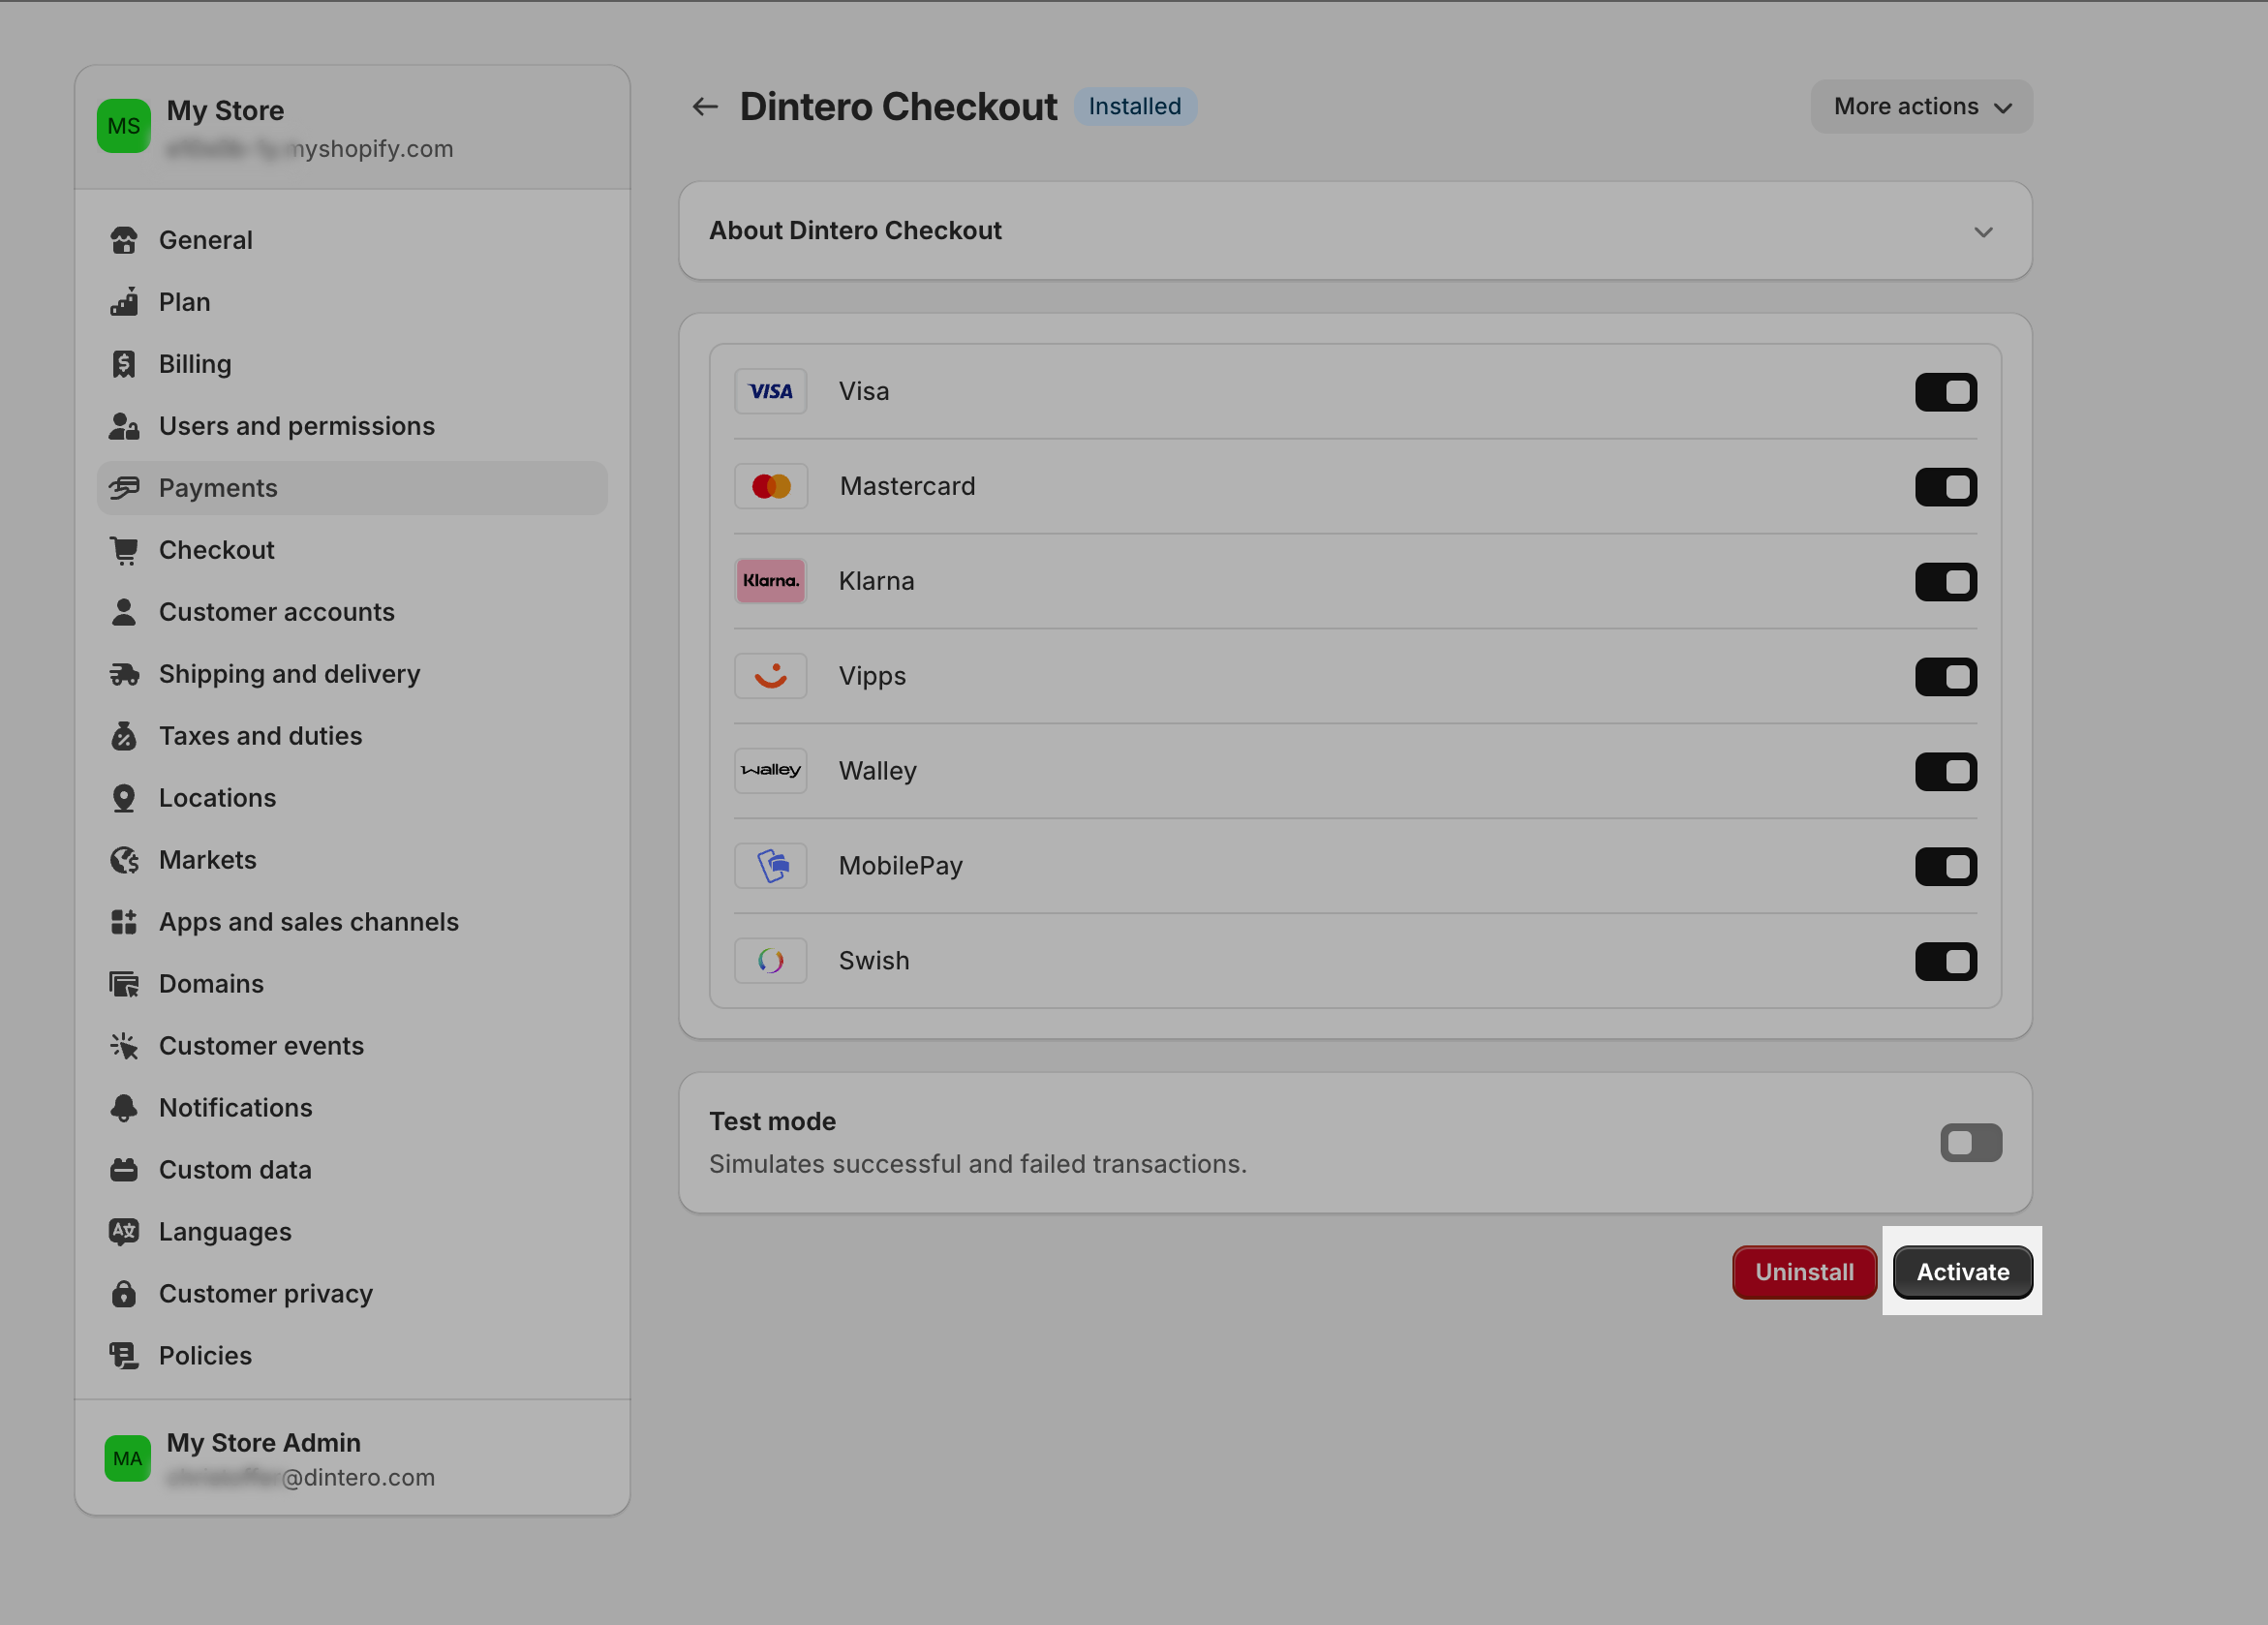The image size is (2268, 1625).
Task: Disable the Mastercard payment toggle
Action: (x=1946, y=487)
